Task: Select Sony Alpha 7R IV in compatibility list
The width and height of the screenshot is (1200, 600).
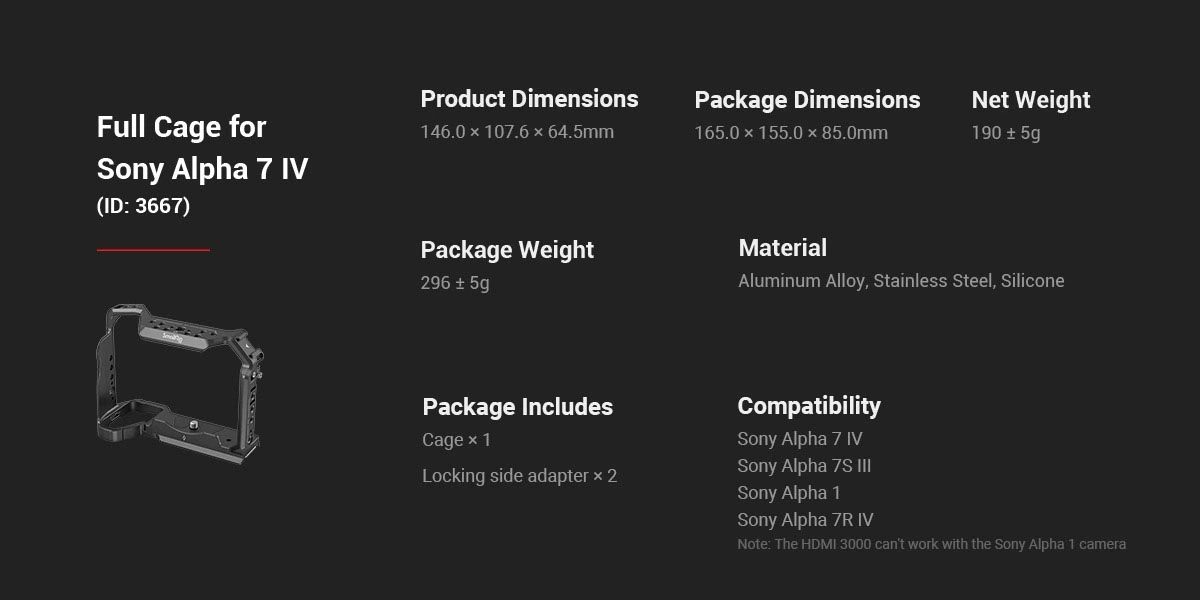Action: 805,520
